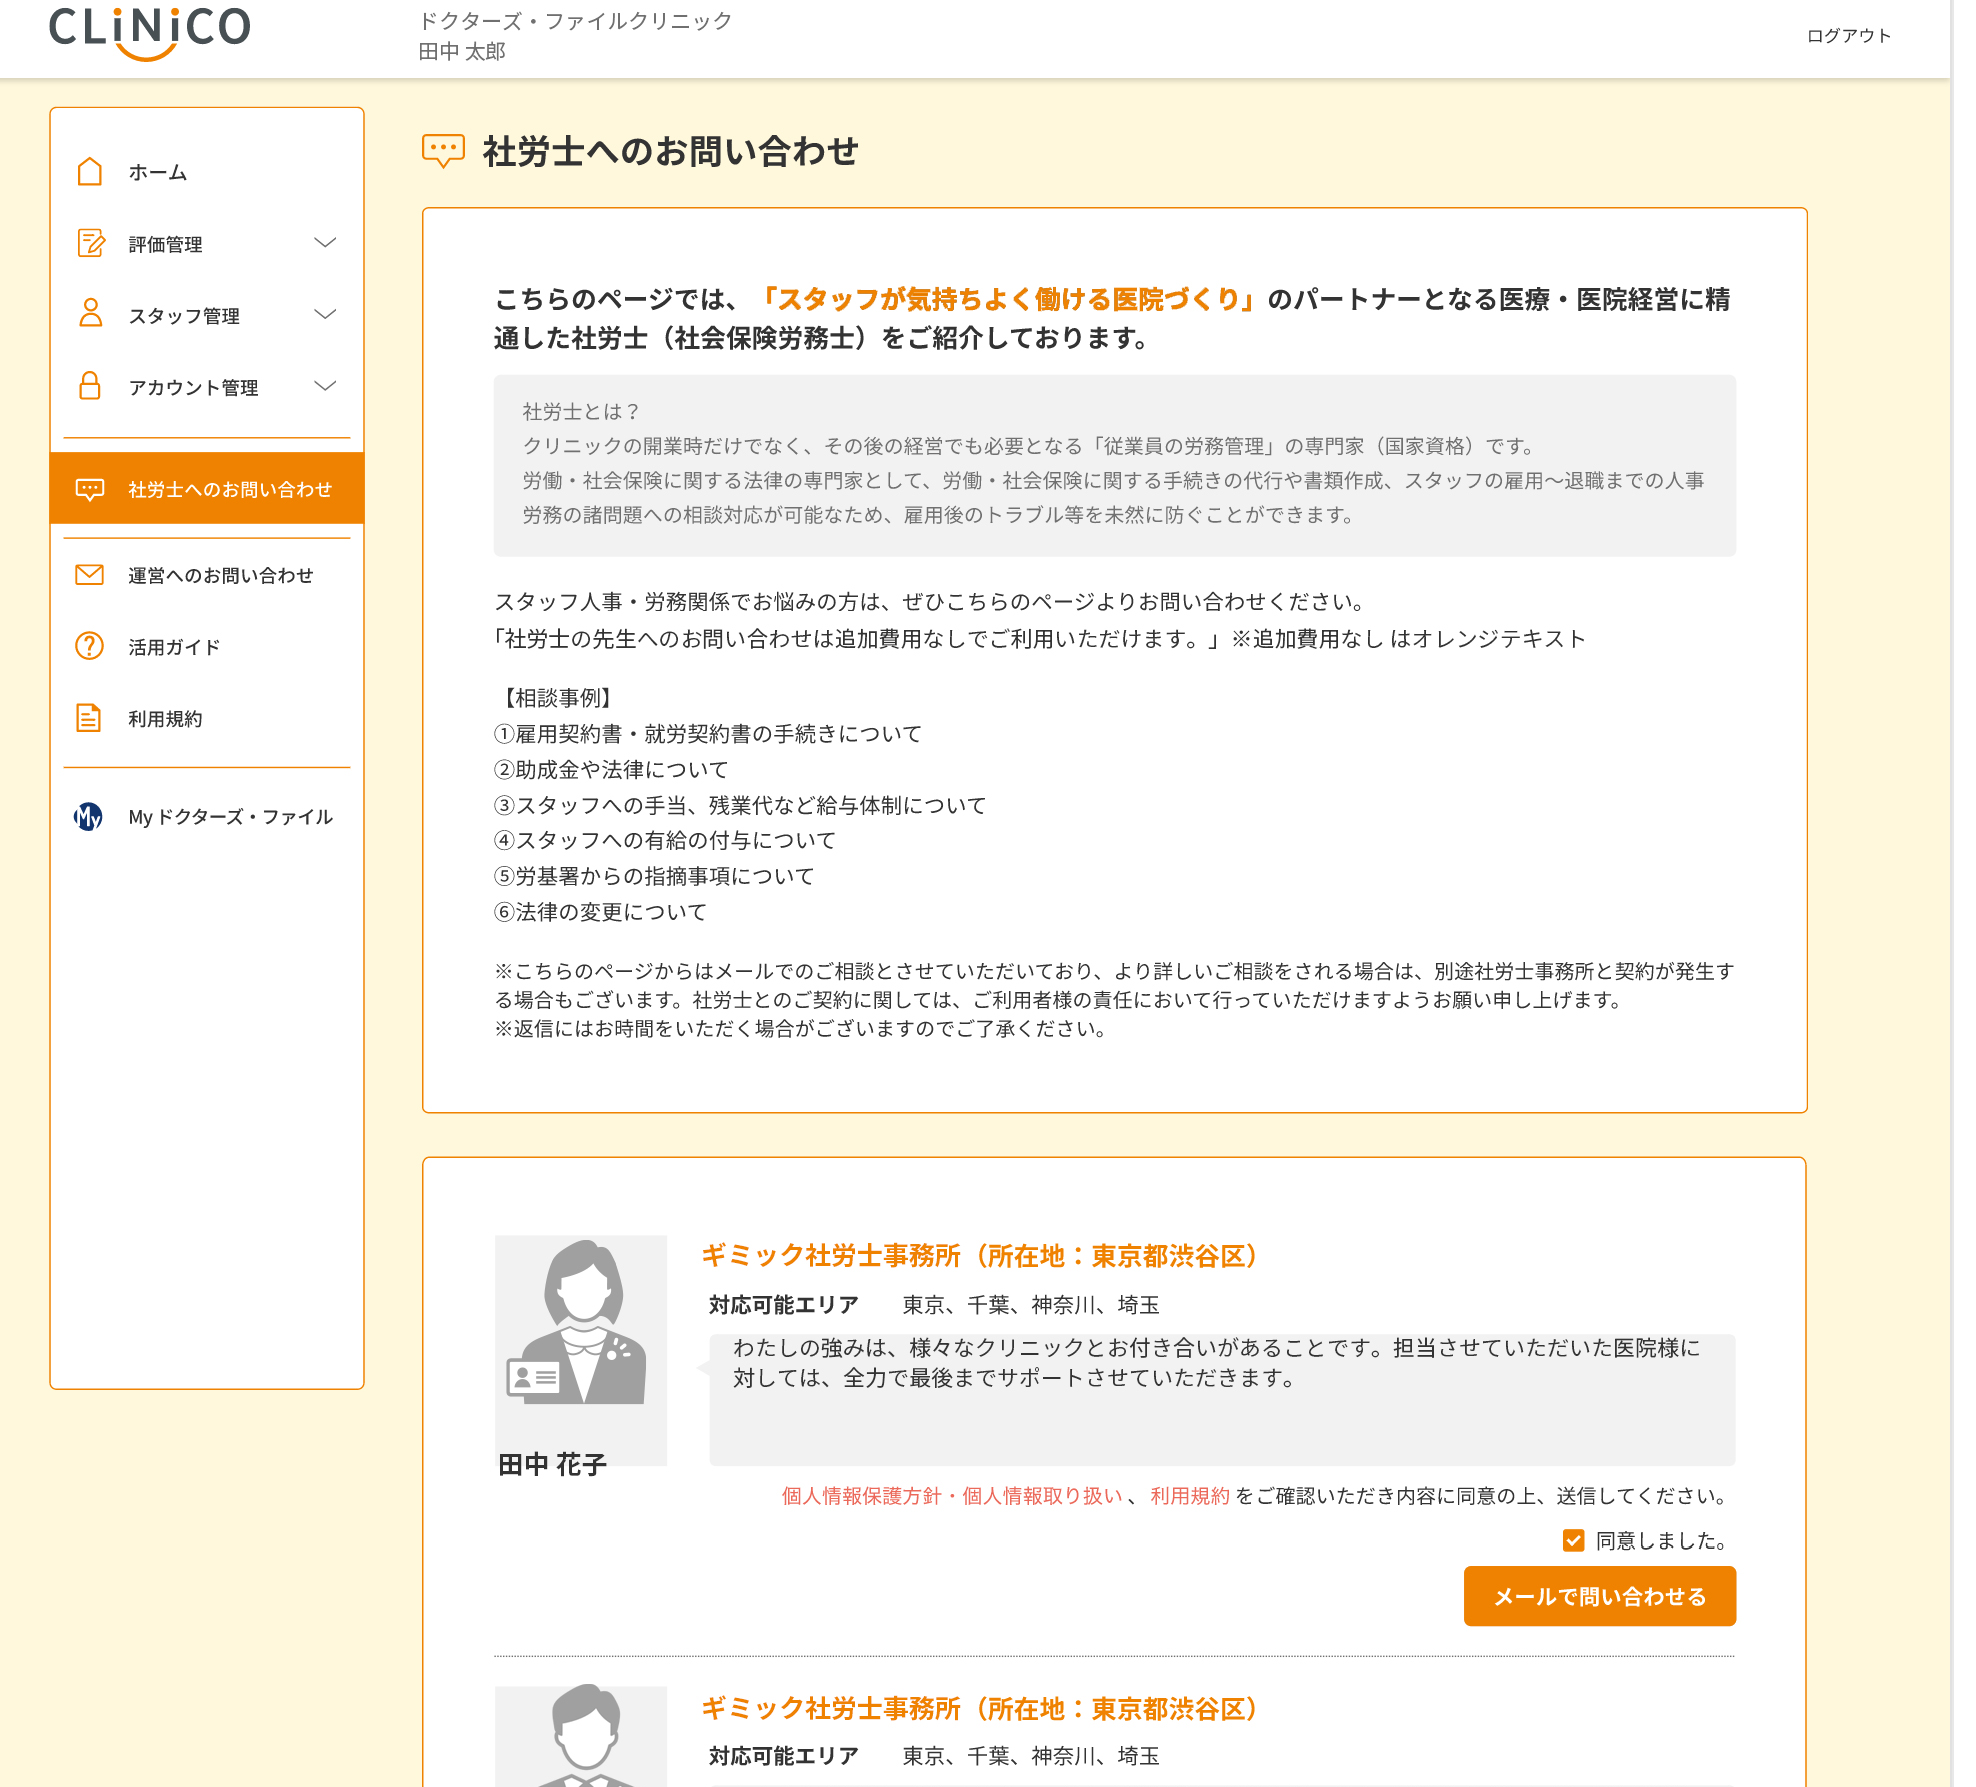Expand the アカウント管理 chevron
1976x1787 pixels.
[x=325, y=386]
